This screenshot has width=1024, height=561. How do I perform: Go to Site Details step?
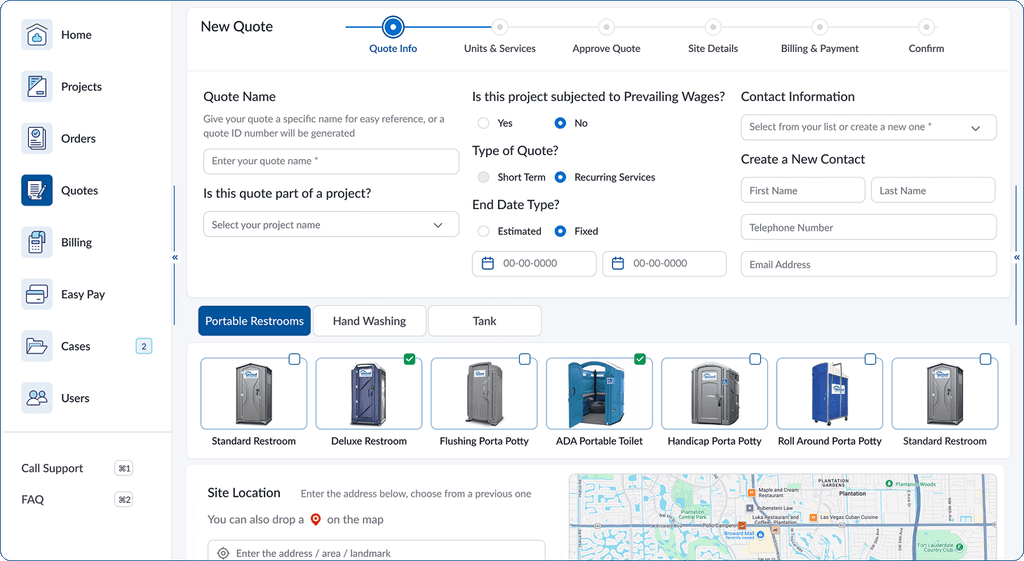point(713,27)
